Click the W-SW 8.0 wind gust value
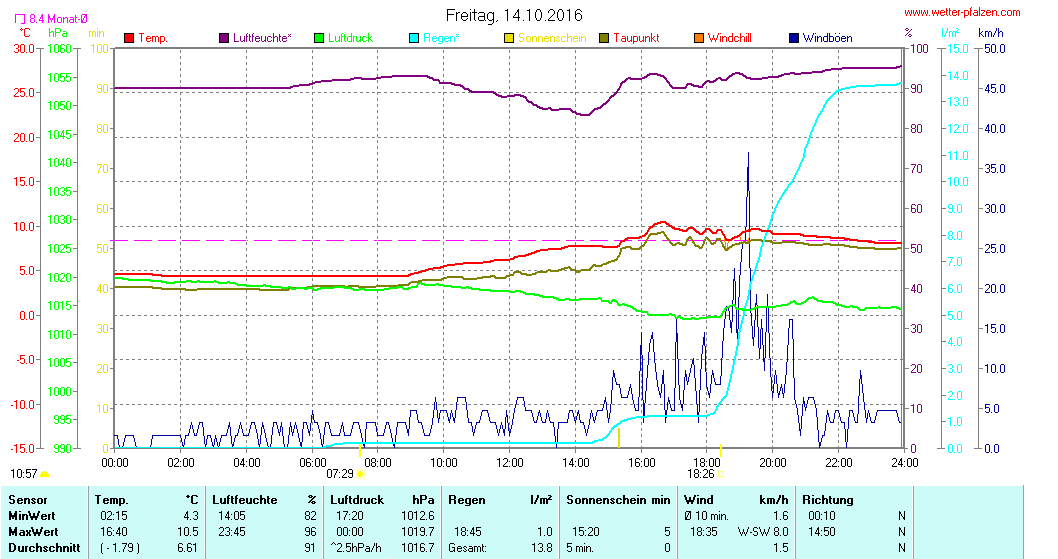The image size is (1058, 559). (763, 532)
